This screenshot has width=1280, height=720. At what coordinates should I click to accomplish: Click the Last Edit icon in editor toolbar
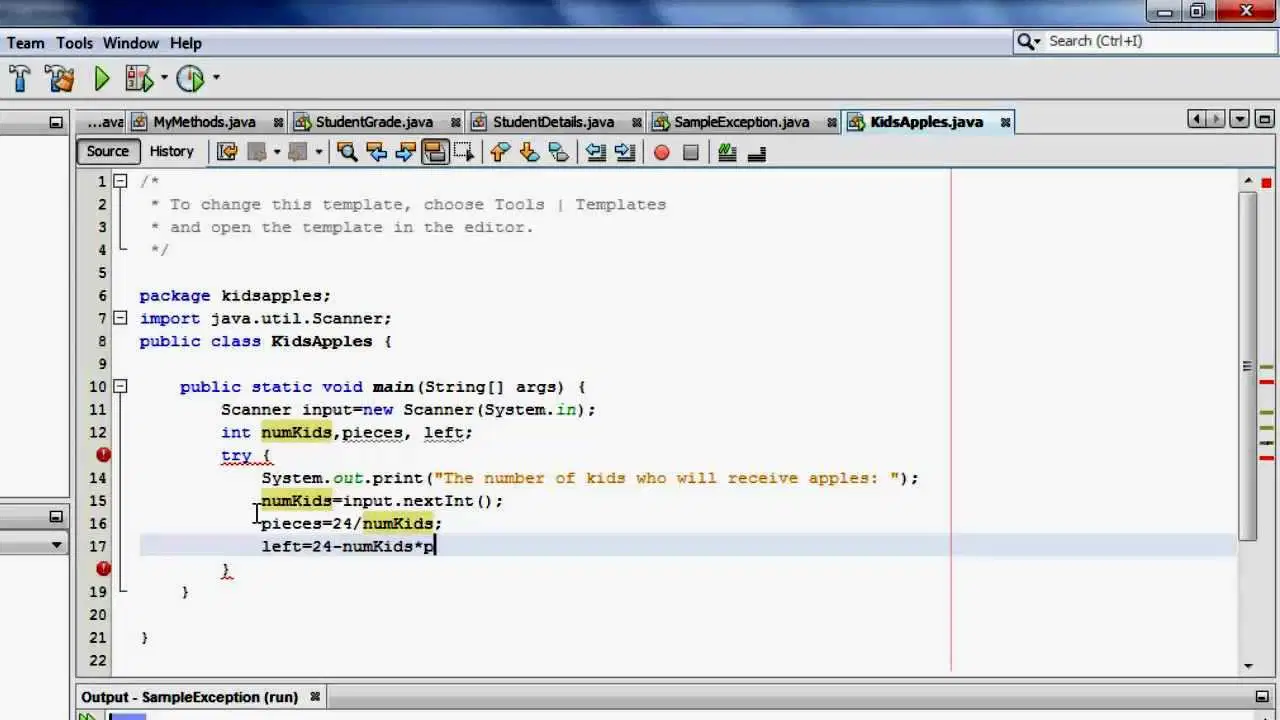pos(227,152)
